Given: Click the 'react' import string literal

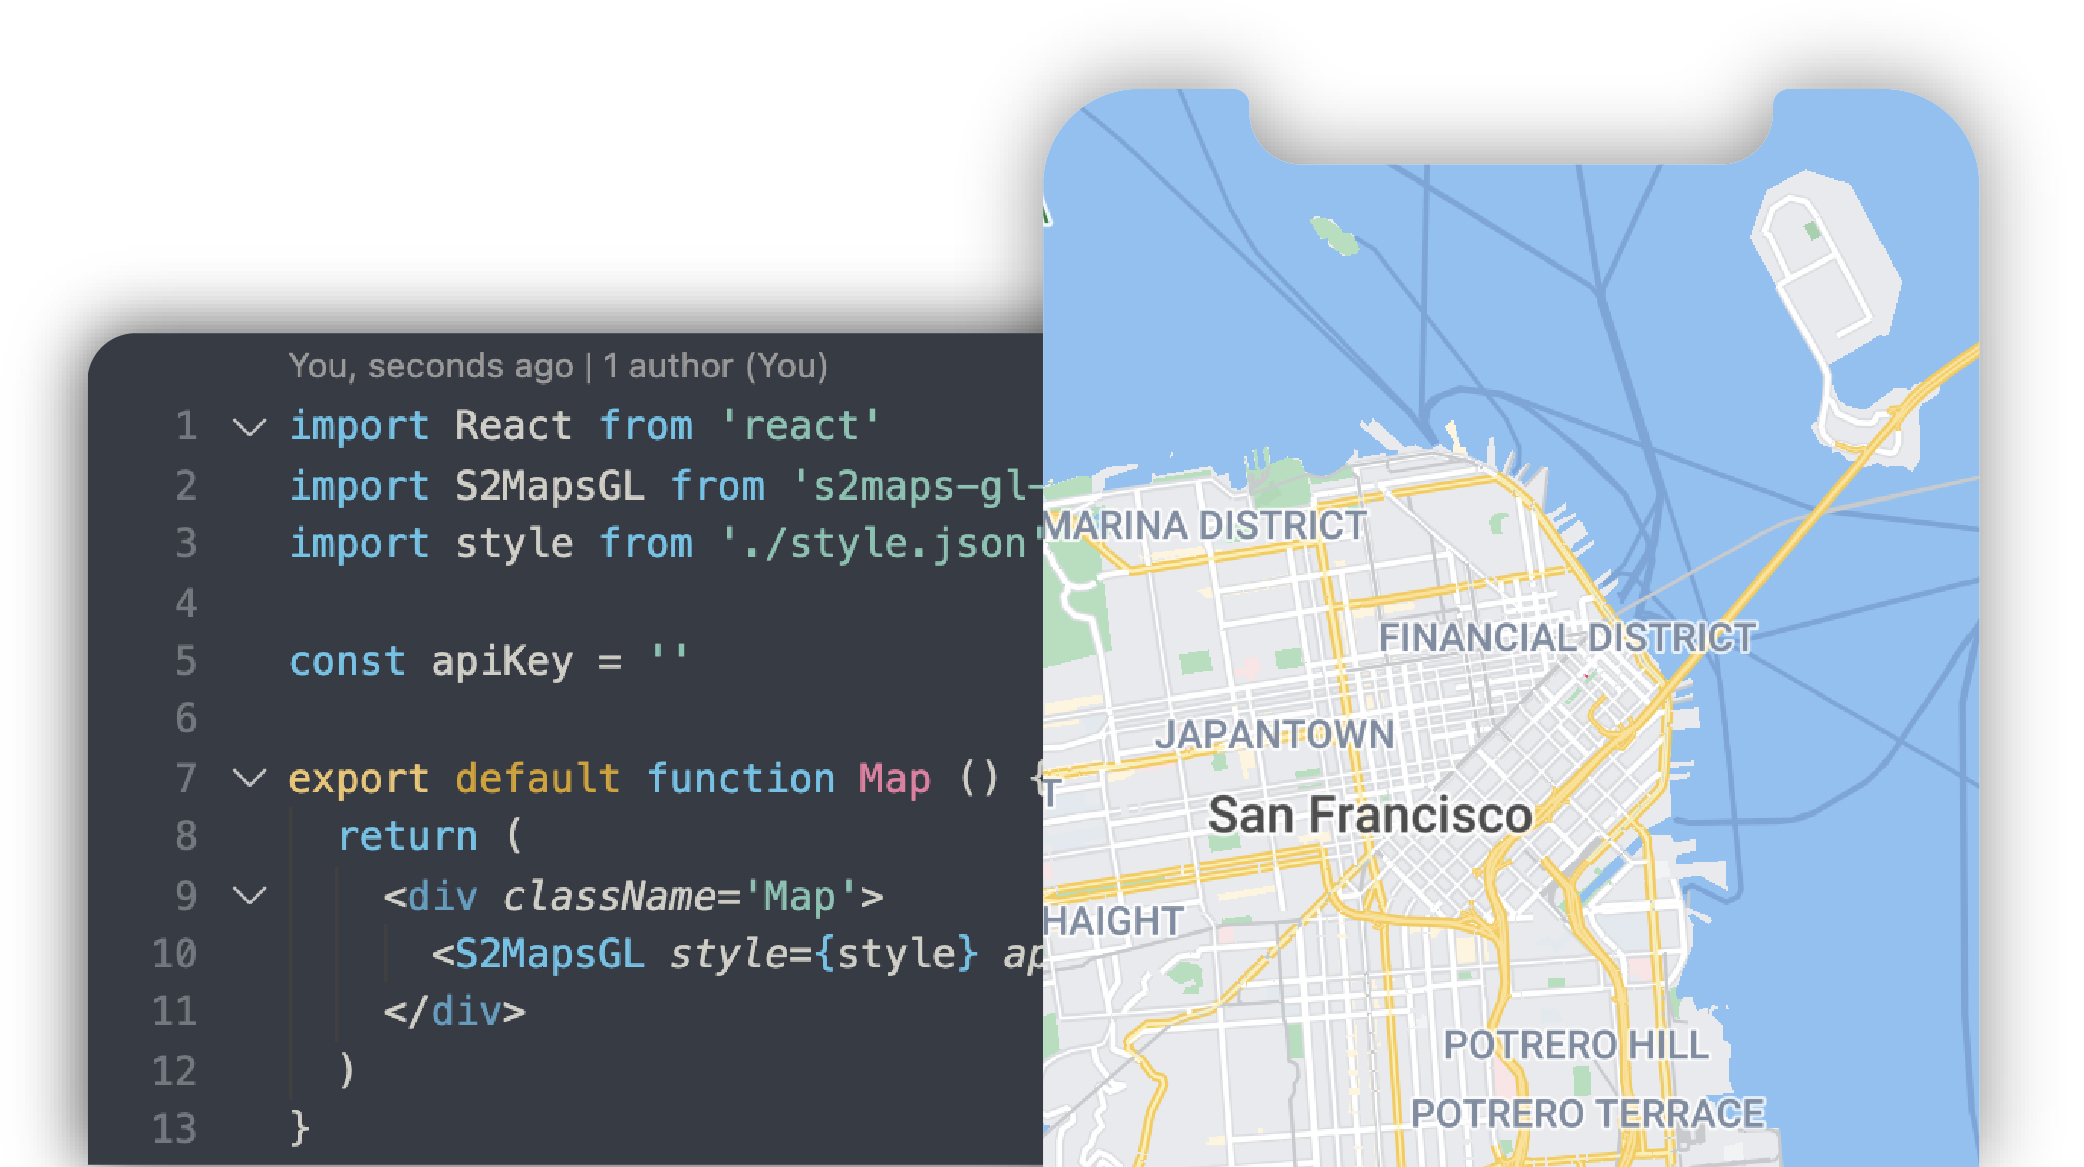Looking at the screenshot, I should [x=800, y=426].
